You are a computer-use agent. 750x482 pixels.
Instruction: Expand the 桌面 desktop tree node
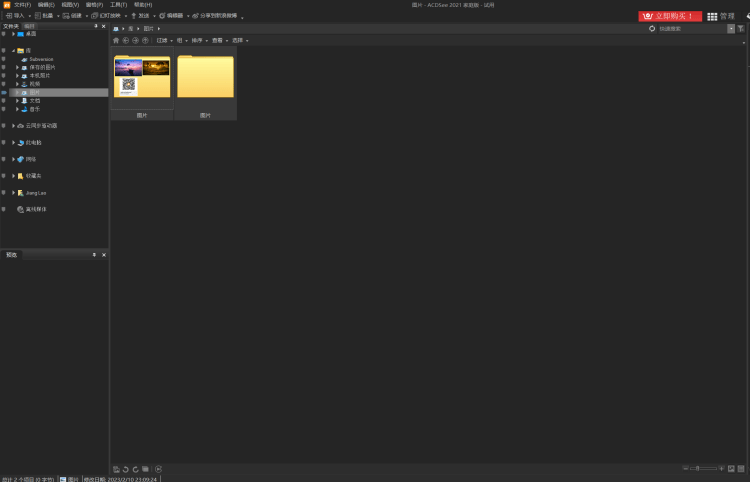point(13,34)
